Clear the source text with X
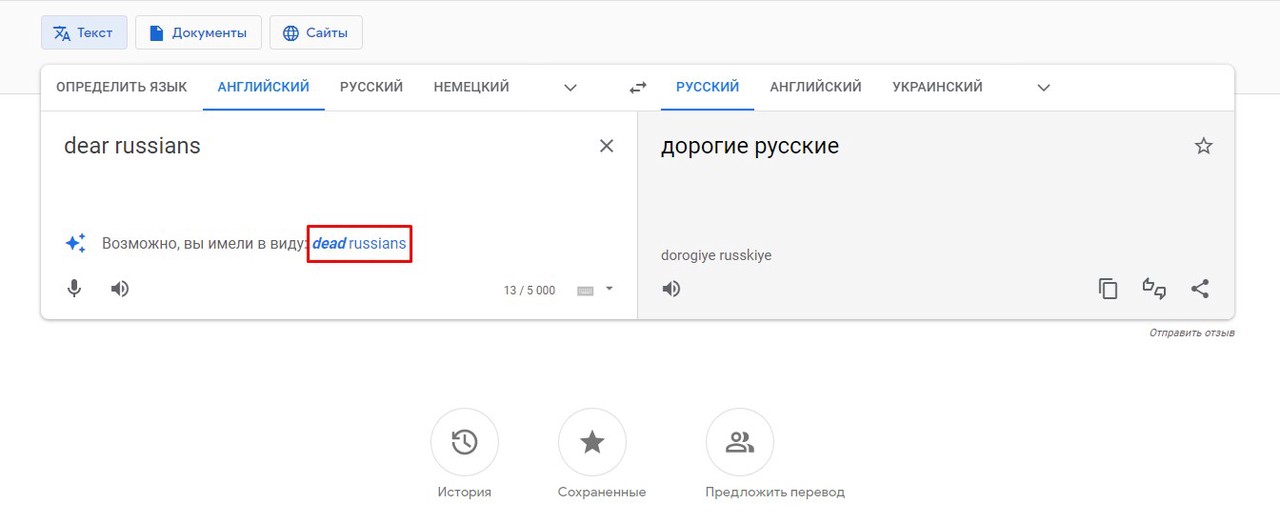Viewport: 1280px width, 524px height. point(606,146)
